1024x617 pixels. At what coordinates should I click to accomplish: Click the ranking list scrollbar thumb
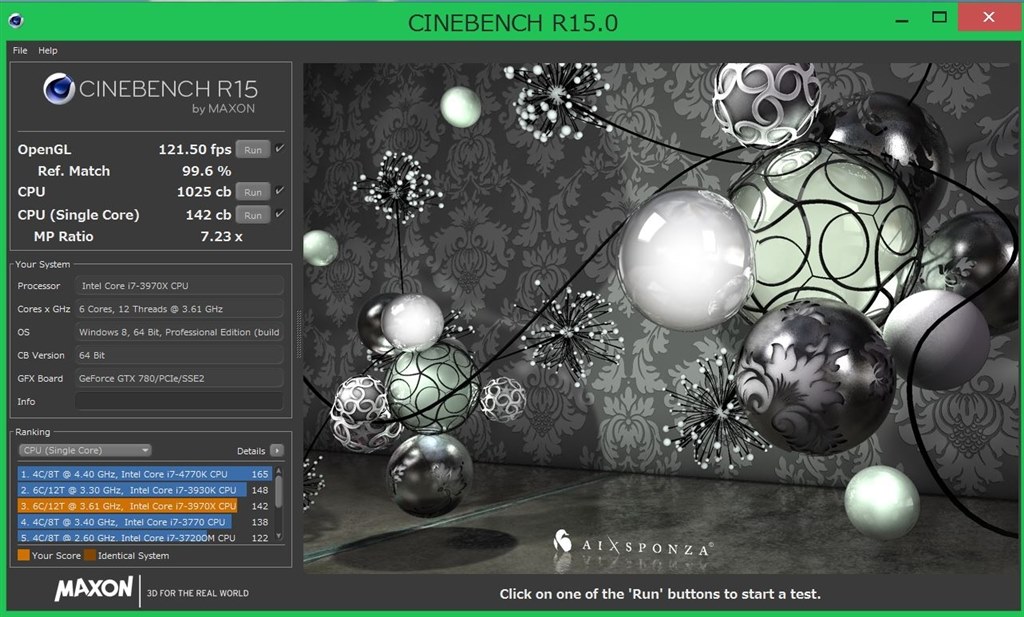(279, 492)
